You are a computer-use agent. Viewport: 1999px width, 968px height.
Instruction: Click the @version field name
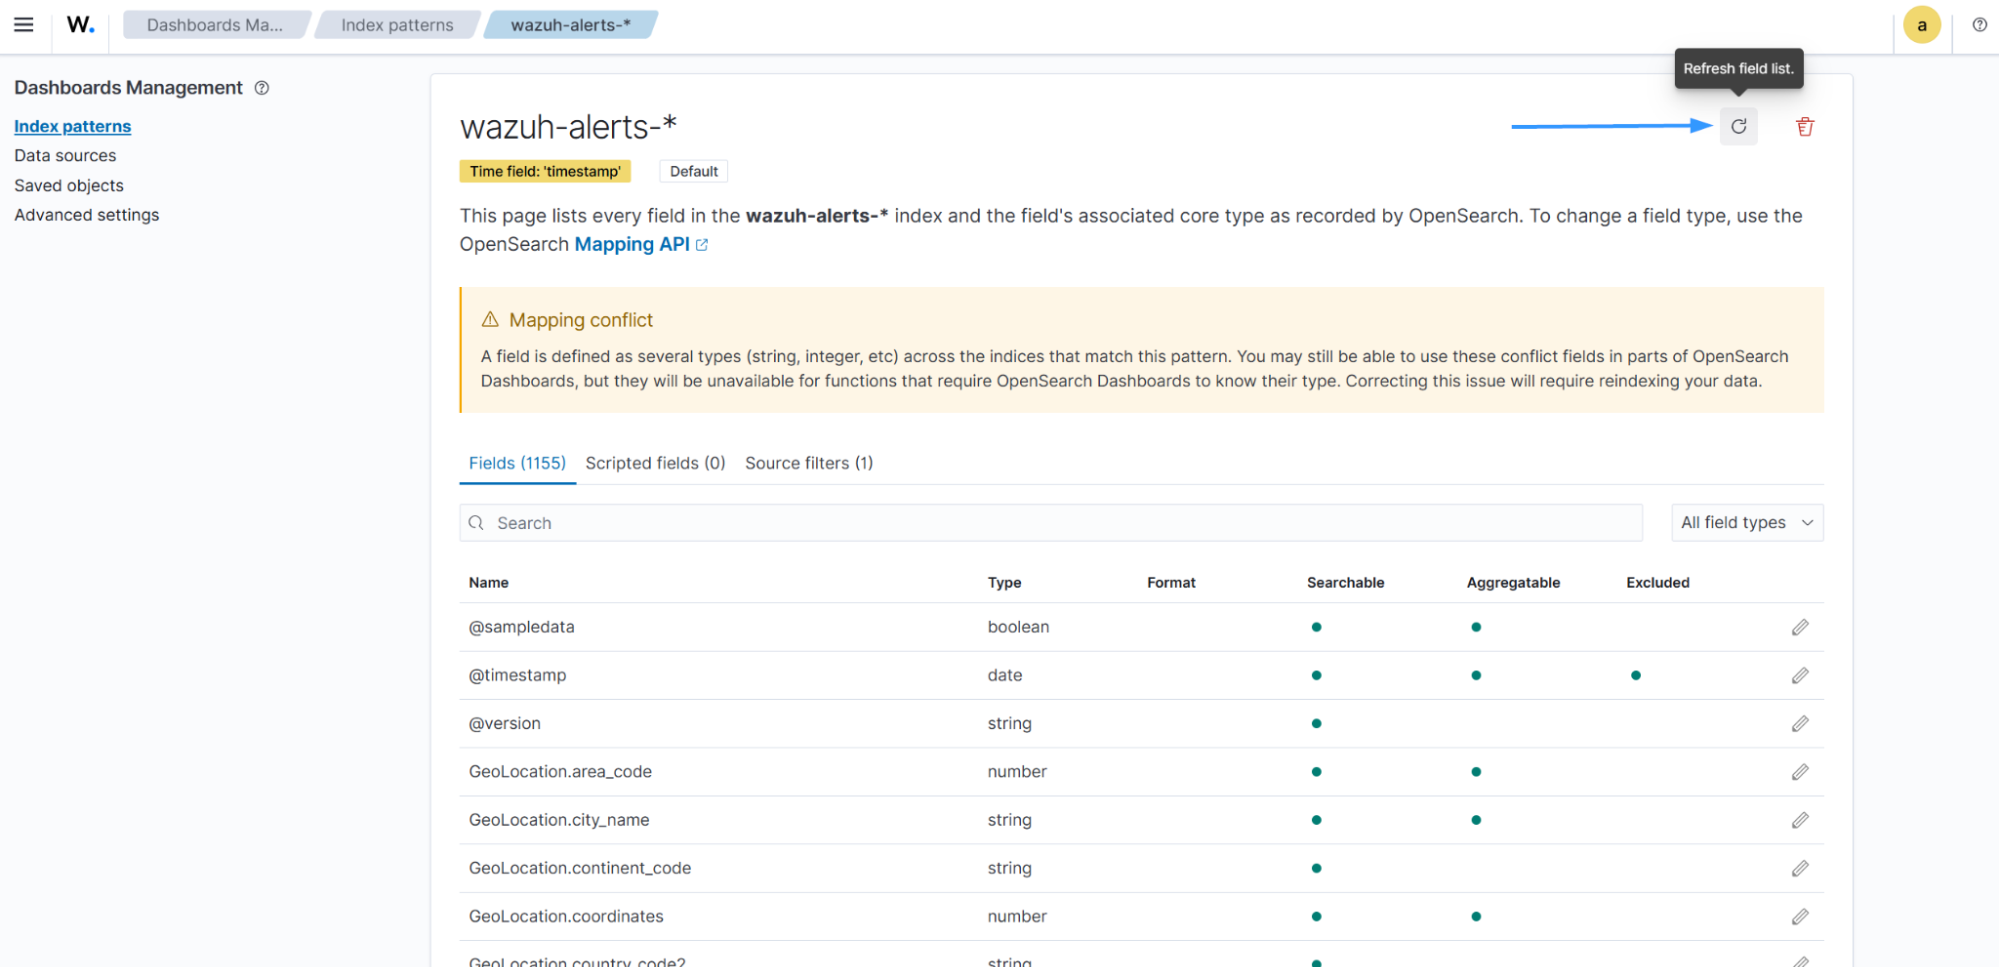[x=504, y=723]
